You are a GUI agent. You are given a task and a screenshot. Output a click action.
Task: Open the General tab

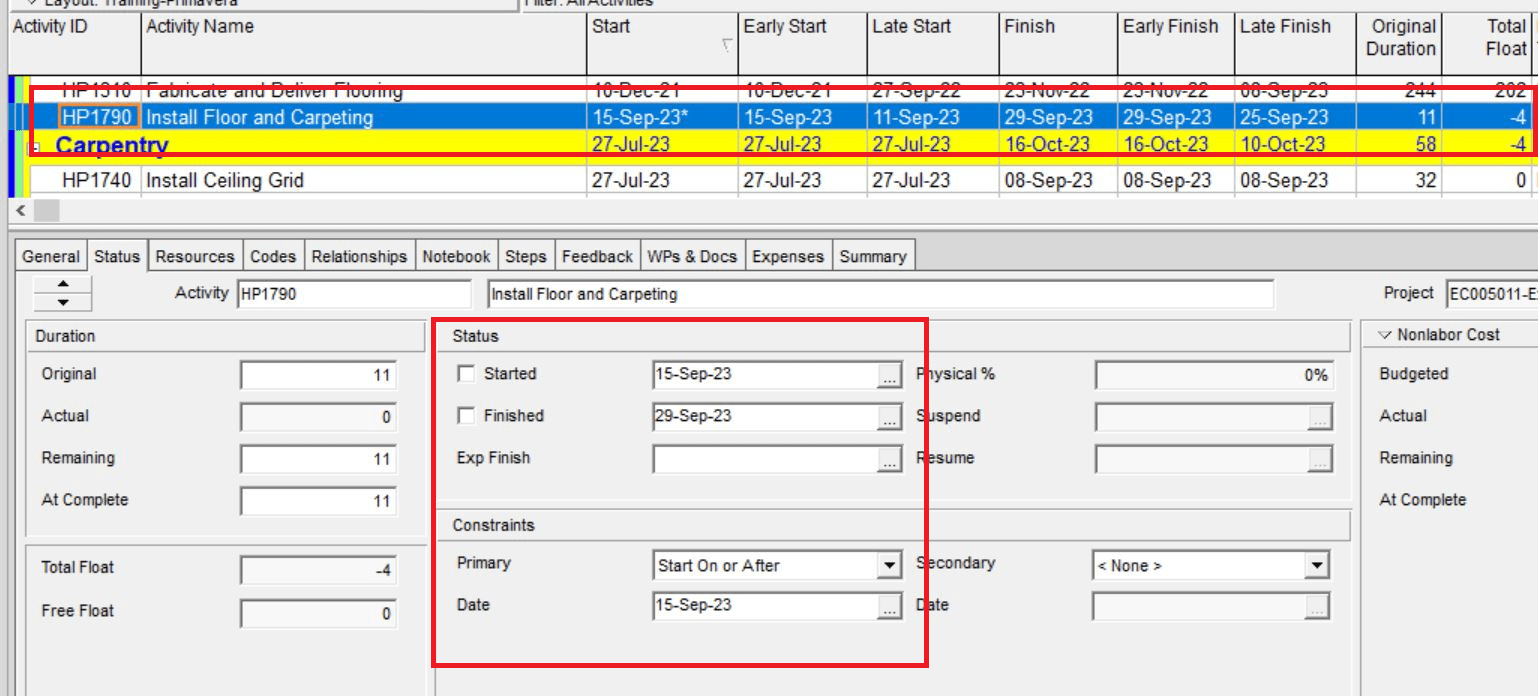point(51,257)
